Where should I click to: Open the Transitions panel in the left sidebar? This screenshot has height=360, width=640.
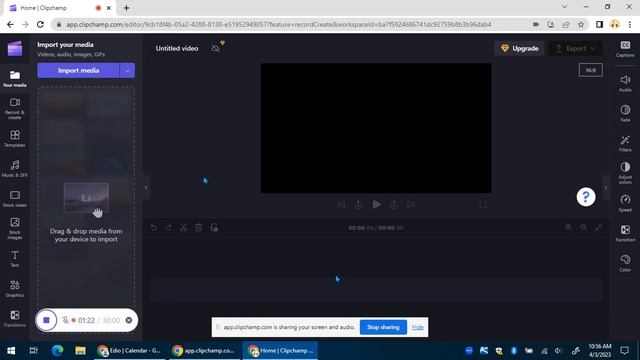click(15, 319)
